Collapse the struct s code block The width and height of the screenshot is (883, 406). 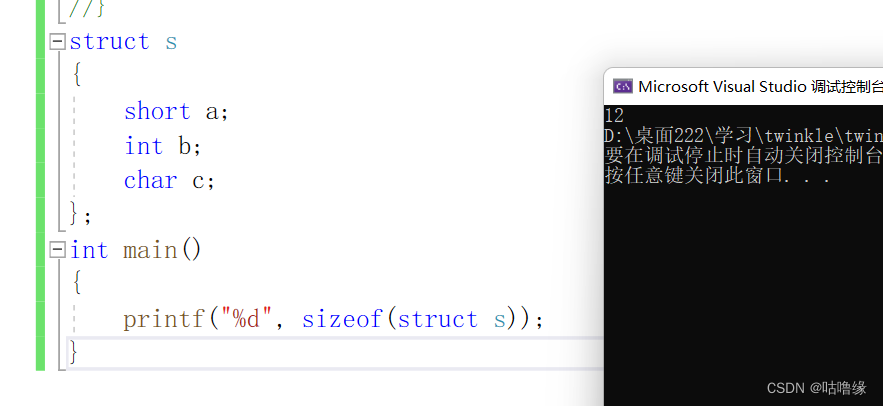tap(57, 42)
